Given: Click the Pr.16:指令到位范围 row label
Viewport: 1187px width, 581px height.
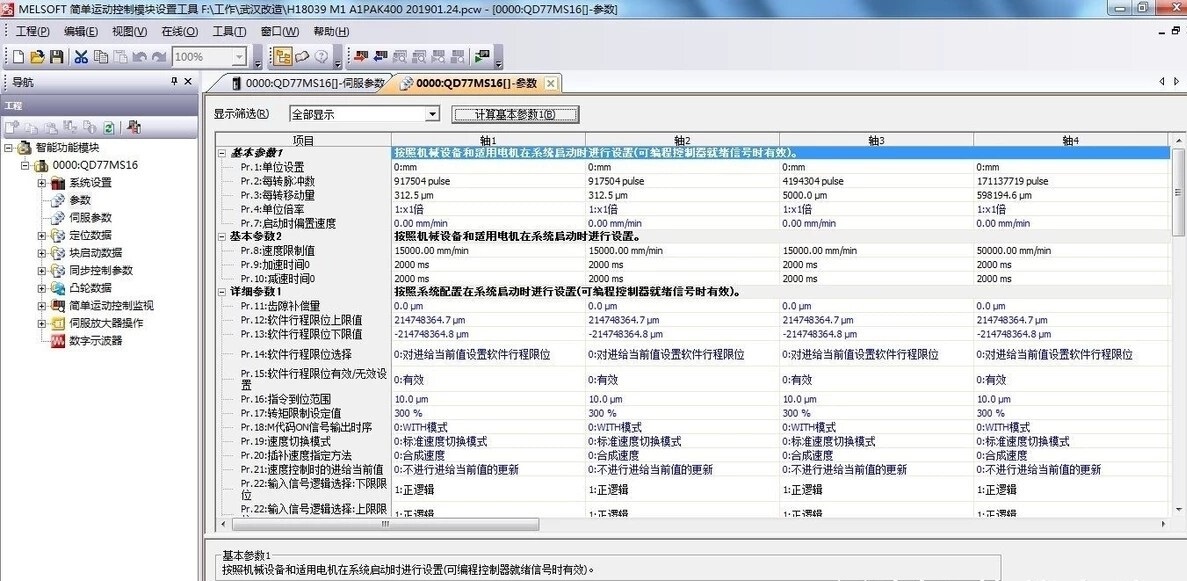Looking at the screenshot, I should (285, 399).
